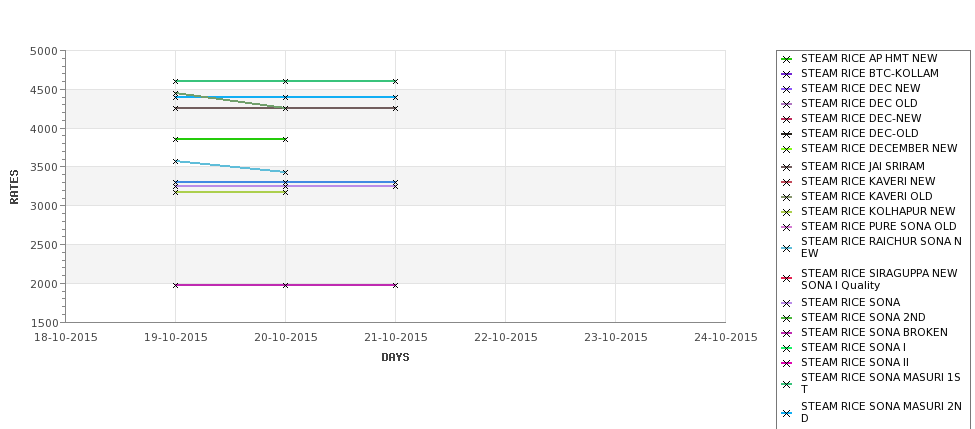
Task: Click the top green line's data point on 21-10-2015
Action: click(x=395, y=81)
